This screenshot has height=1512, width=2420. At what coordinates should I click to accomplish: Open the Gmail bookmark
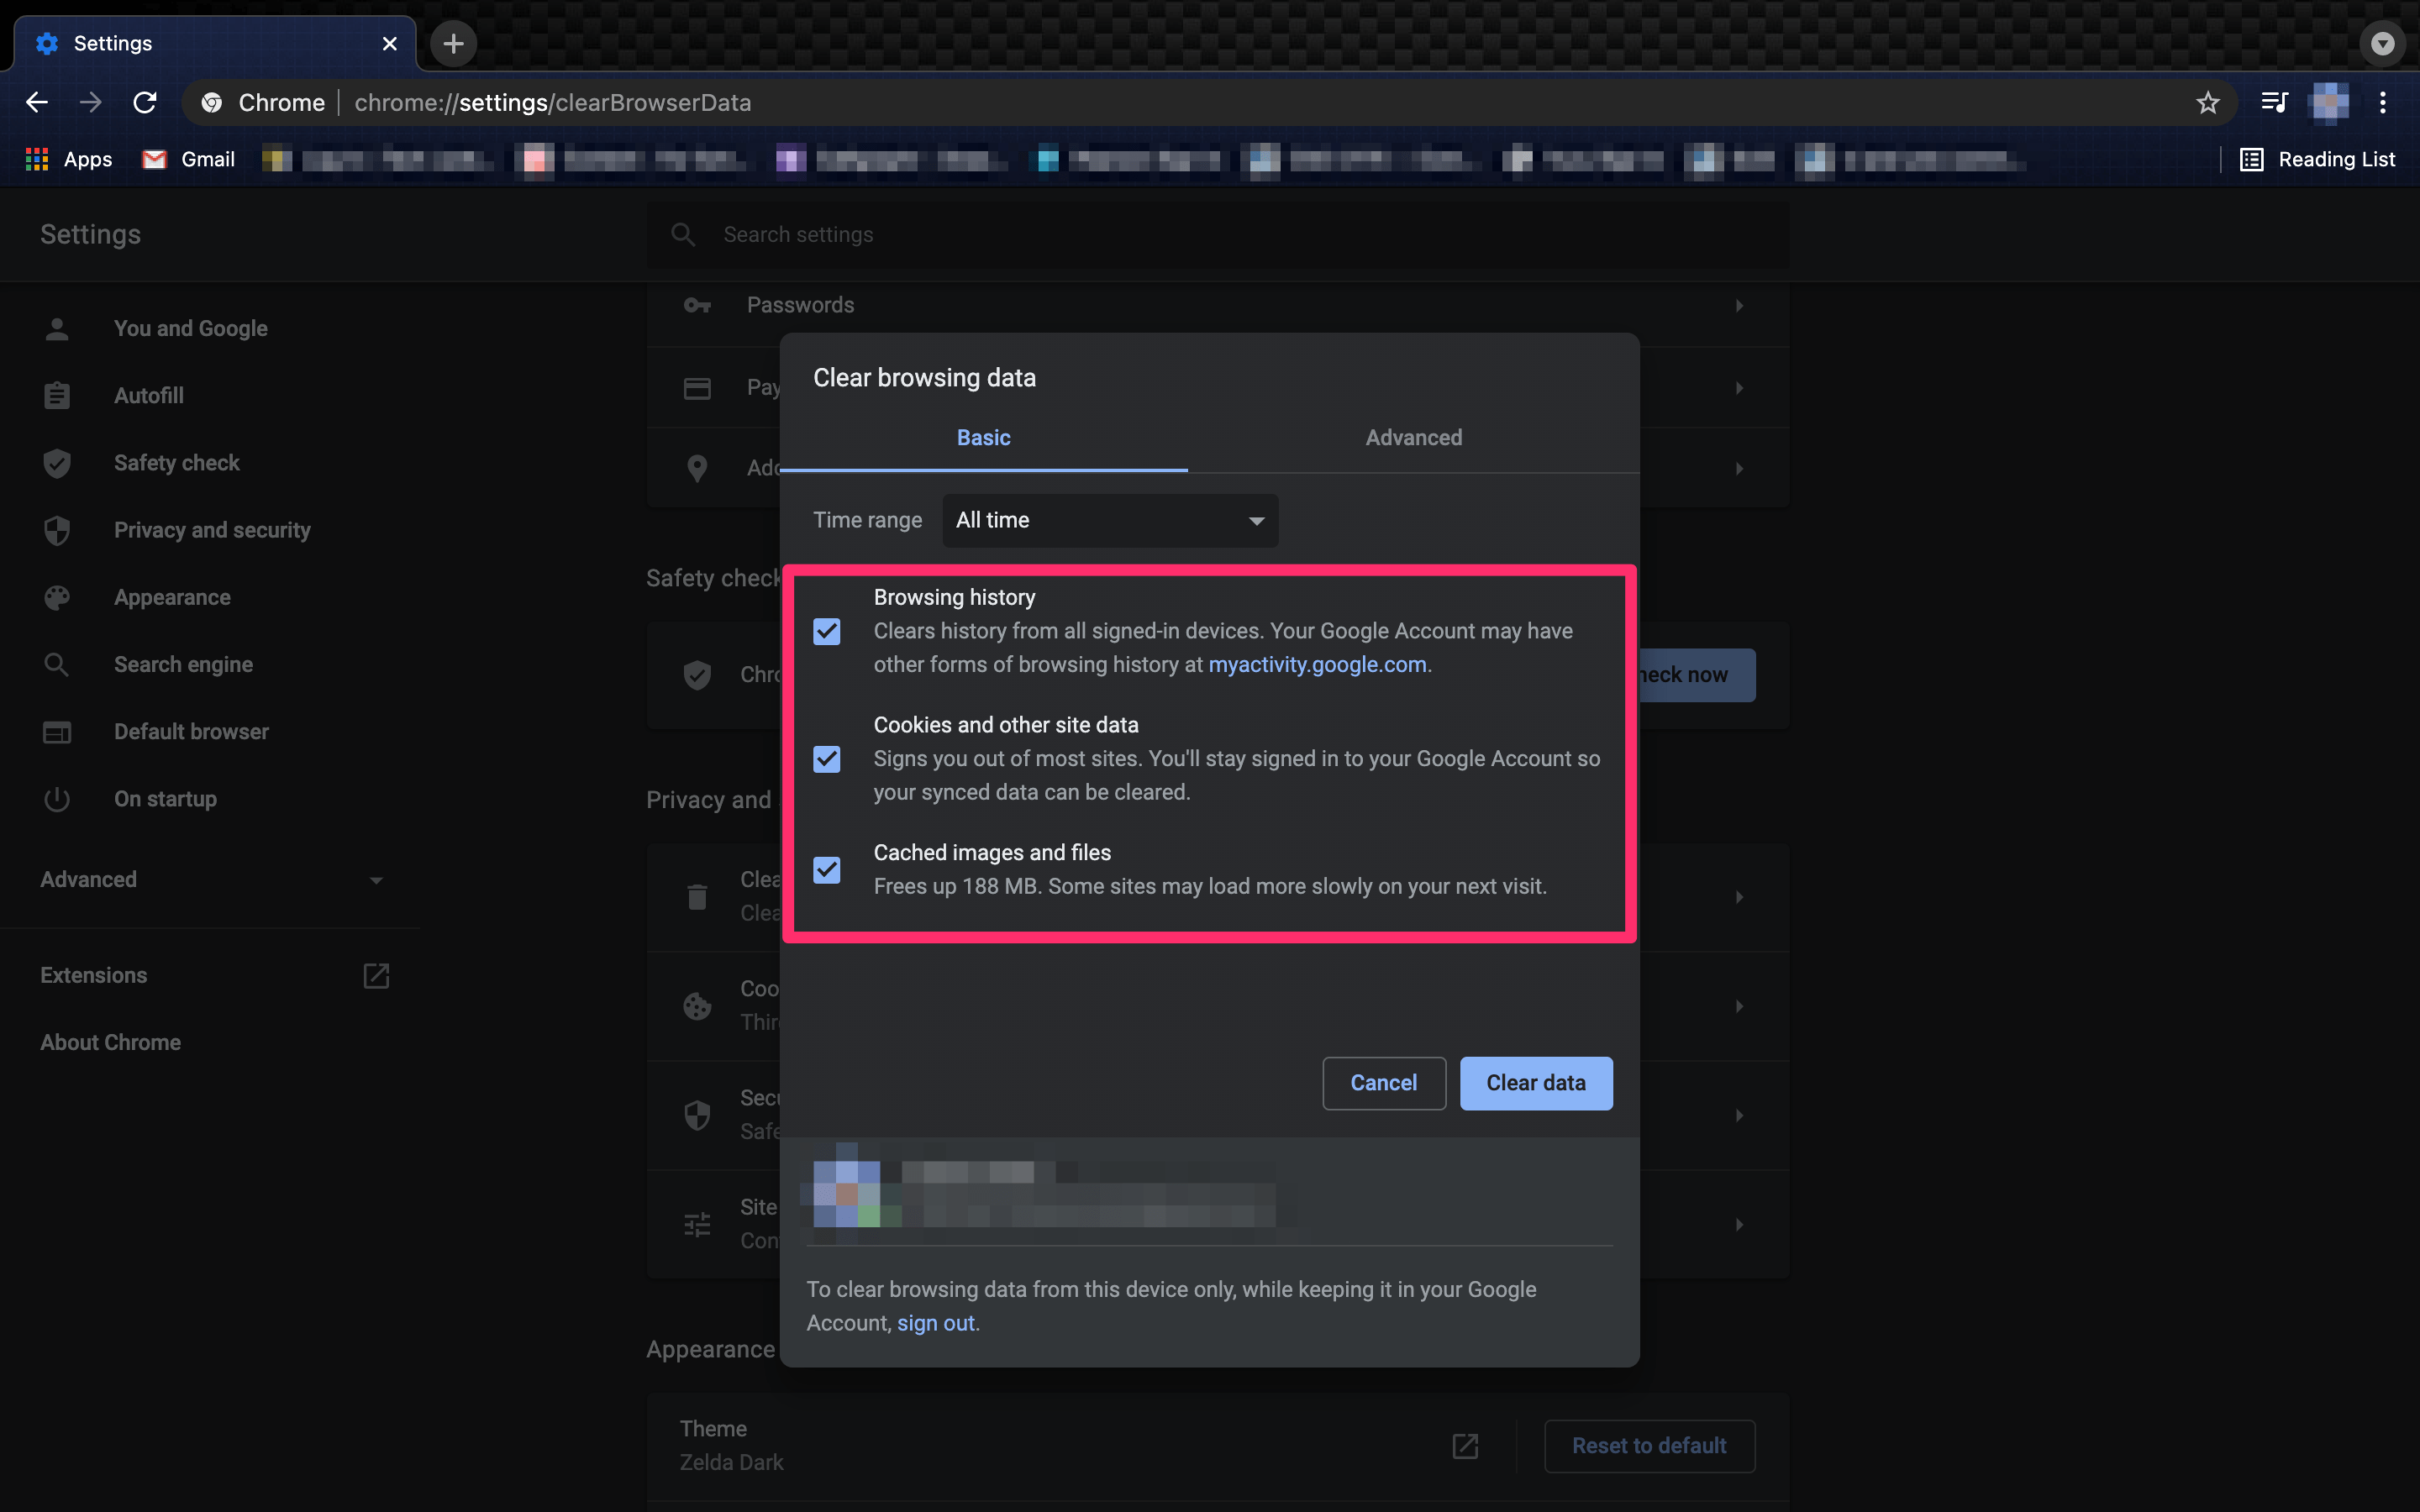coord(189,159)
